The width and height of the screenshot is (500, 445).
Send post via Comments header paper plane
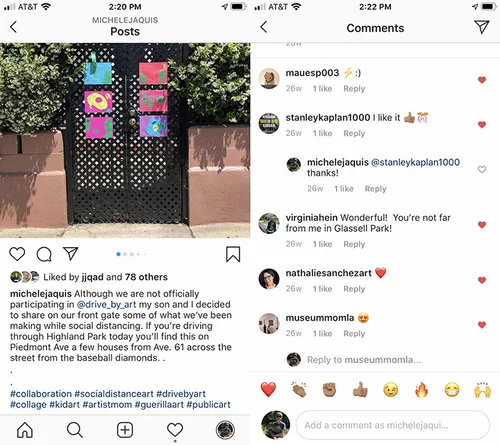pos(482,27)
